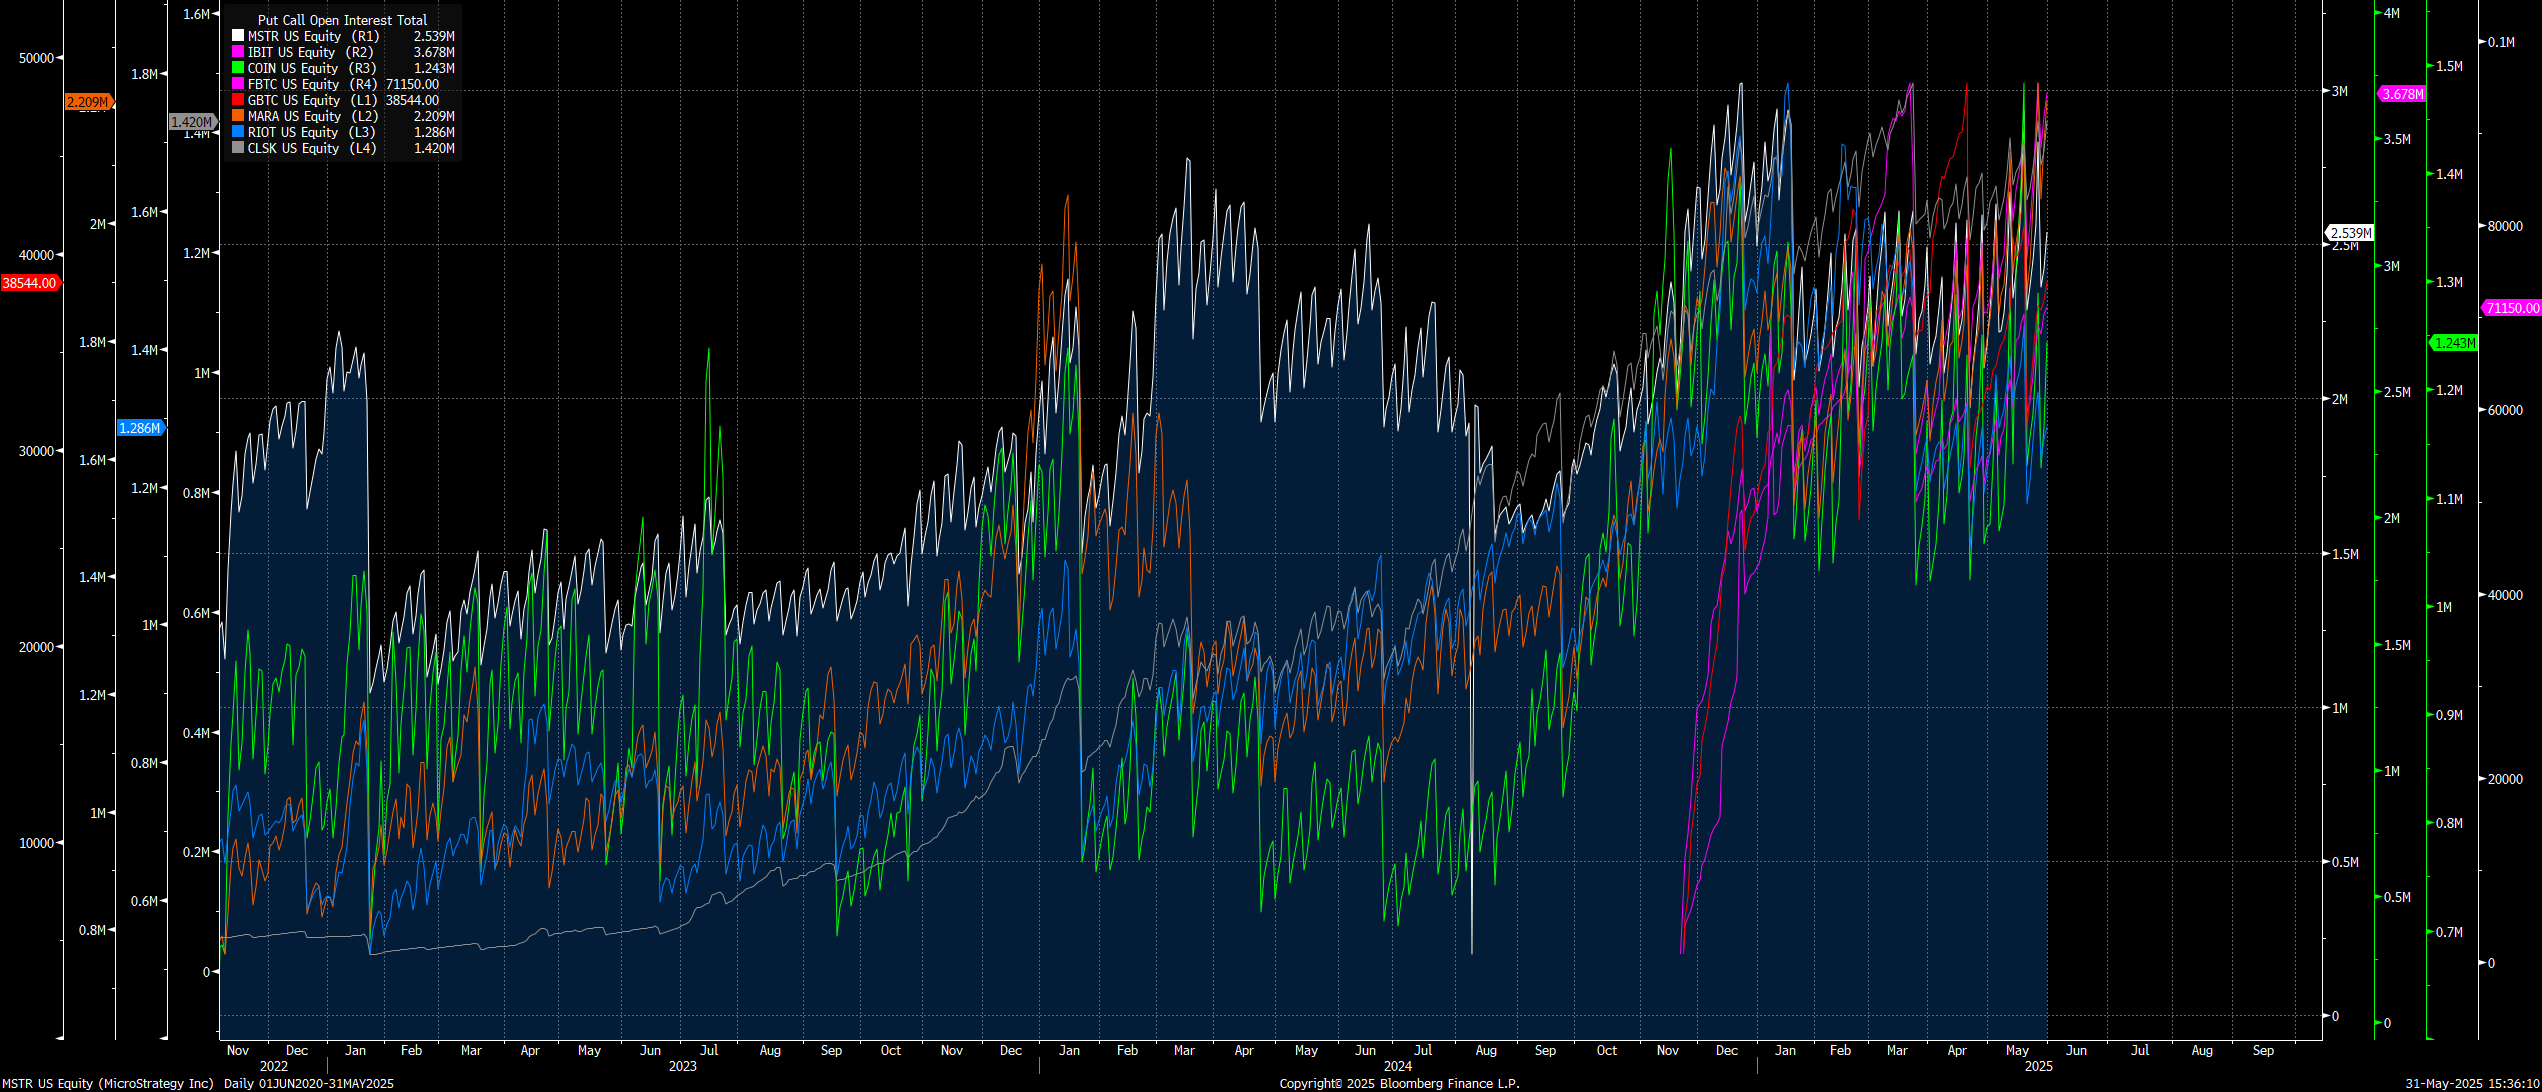Click the white MSTR legend color swatch
Screen dimensions: 2542x1092
(238, 36)
